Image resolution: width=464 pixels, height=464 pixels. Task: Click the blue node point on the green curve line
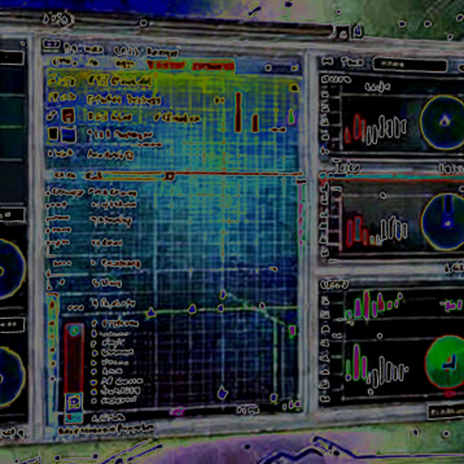pyautogui.click(x=192, y=309)
